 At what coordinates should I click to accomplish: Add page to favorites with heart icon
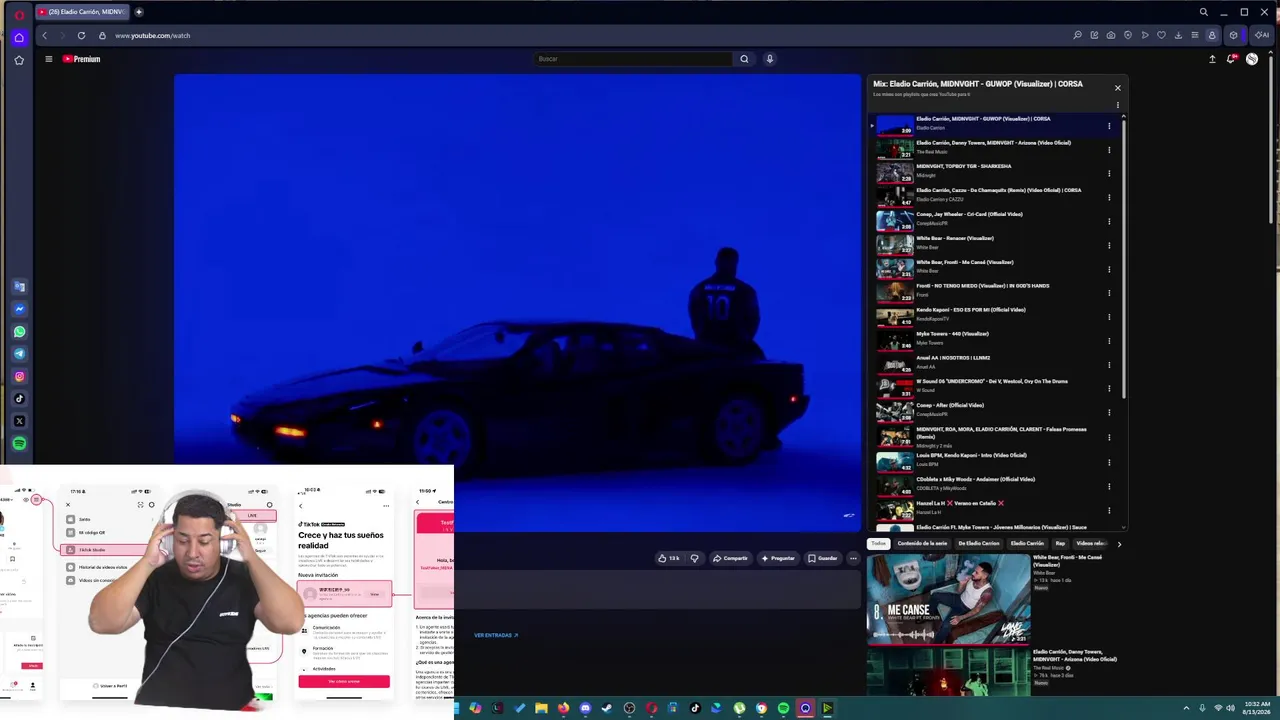click(1161, 35)
